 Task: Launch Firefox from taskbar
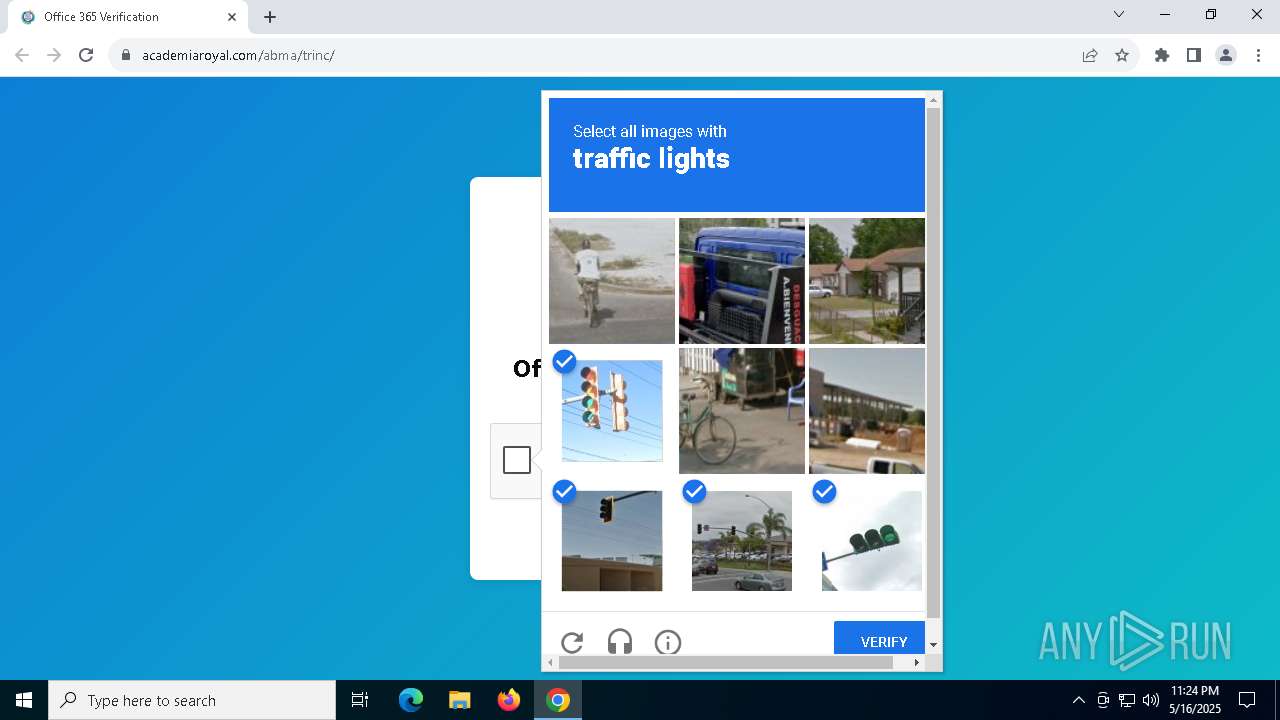pos(509,700)
